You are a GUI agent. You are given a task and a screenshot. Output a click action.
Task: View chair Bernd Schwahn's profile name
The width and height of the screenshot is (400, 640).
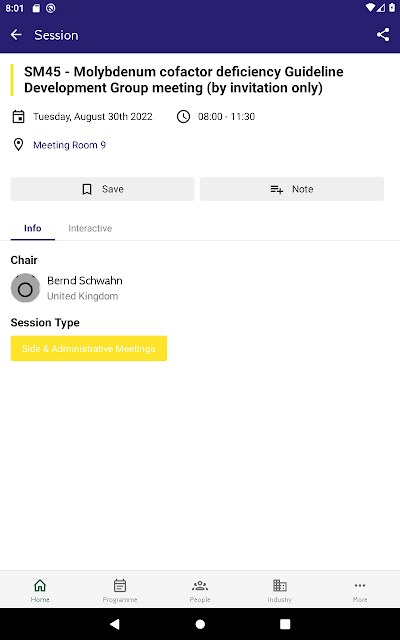85,281
